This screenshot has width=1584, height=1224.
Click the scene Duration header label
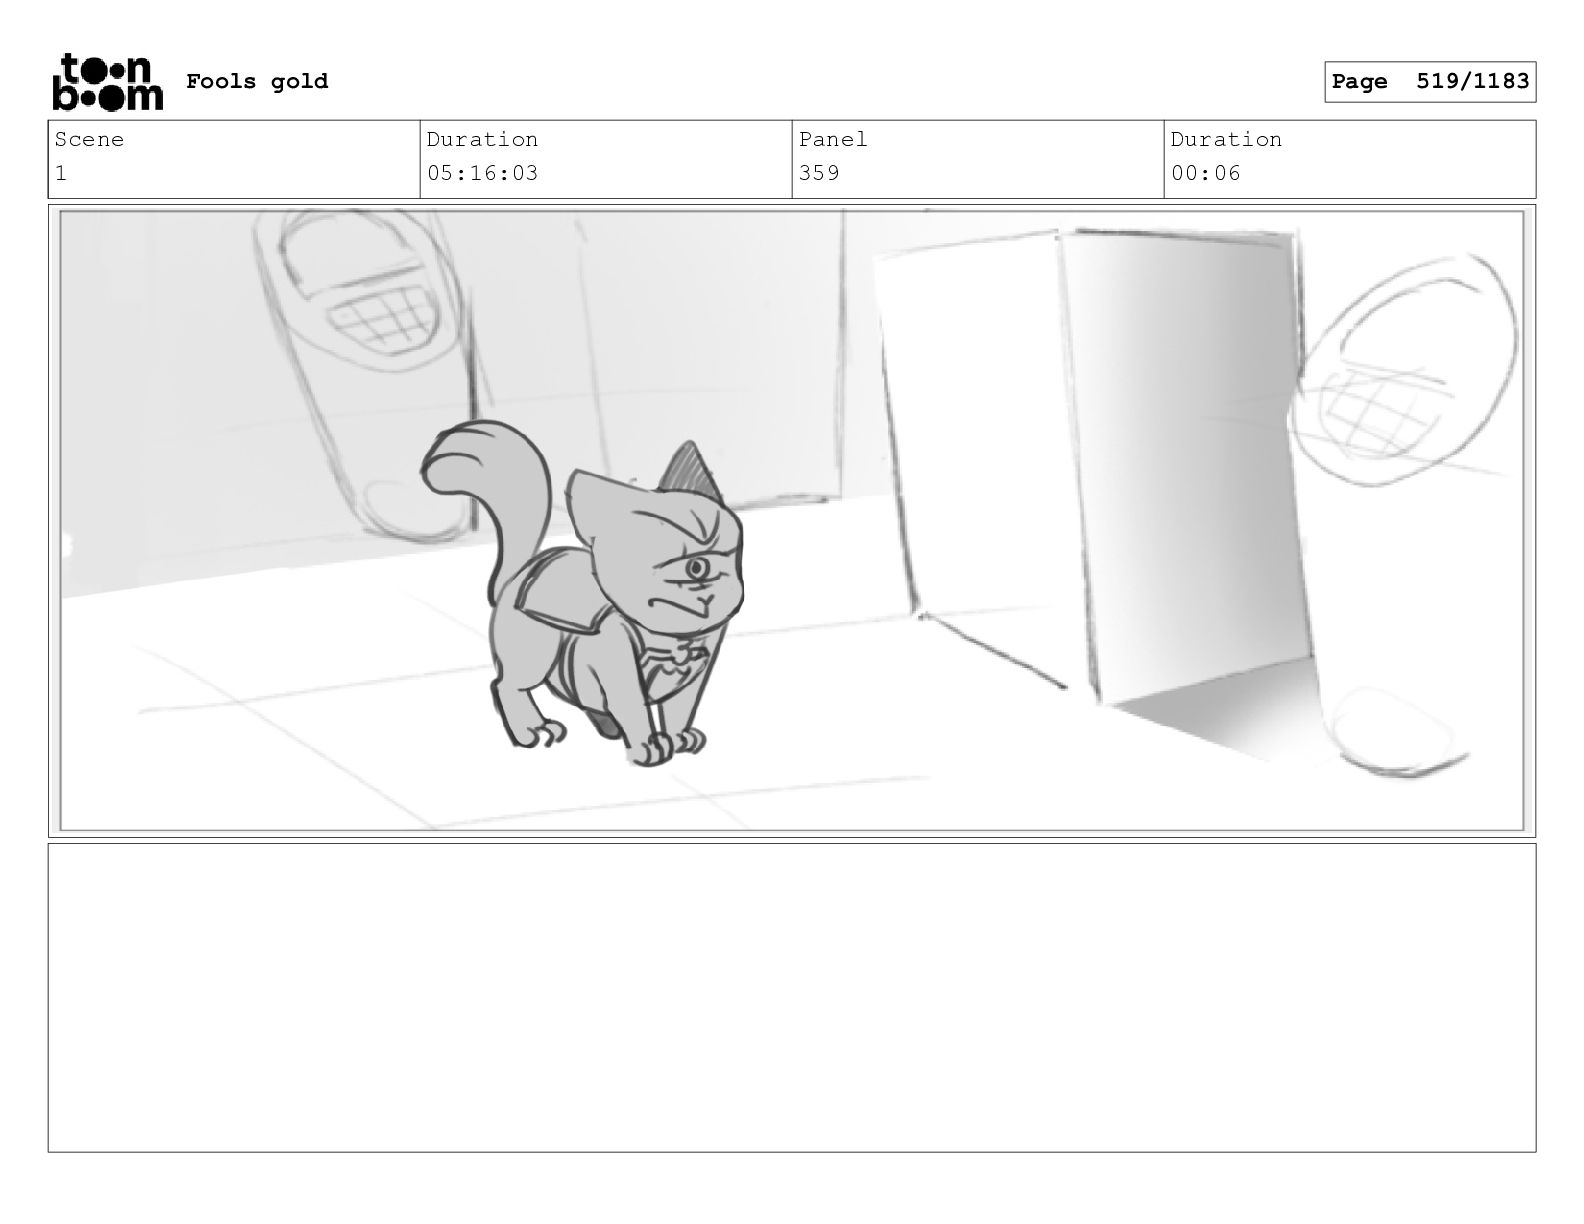point(482,139)
